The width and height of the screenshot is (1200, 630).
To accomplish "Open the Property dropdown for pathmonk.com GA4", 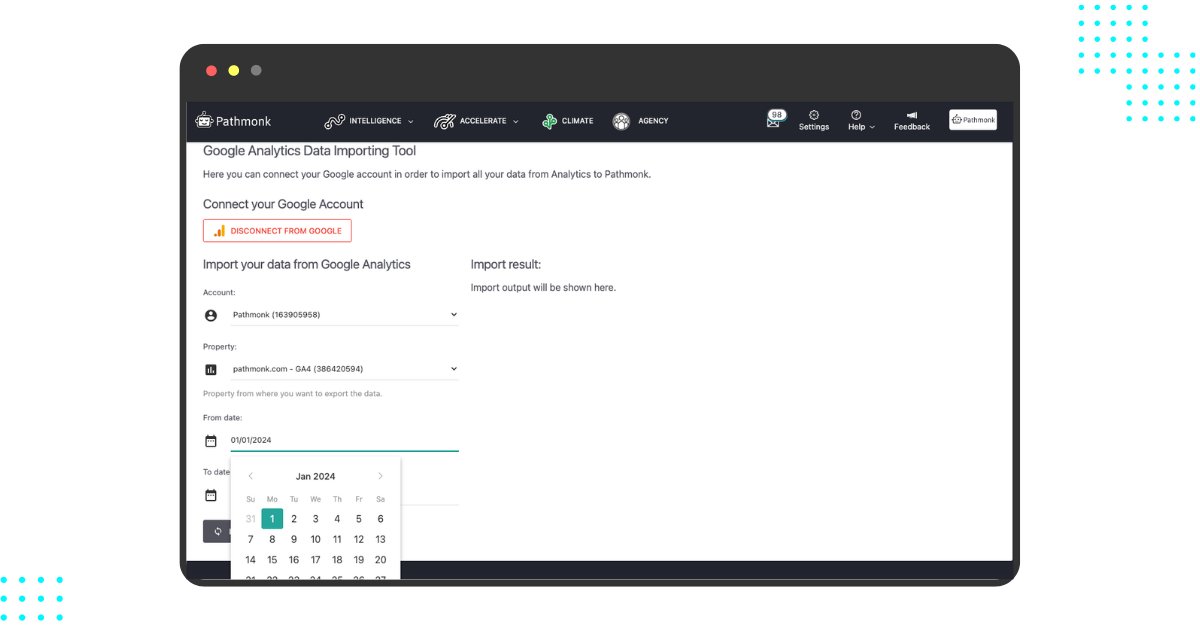I will (x=344, y=368).
